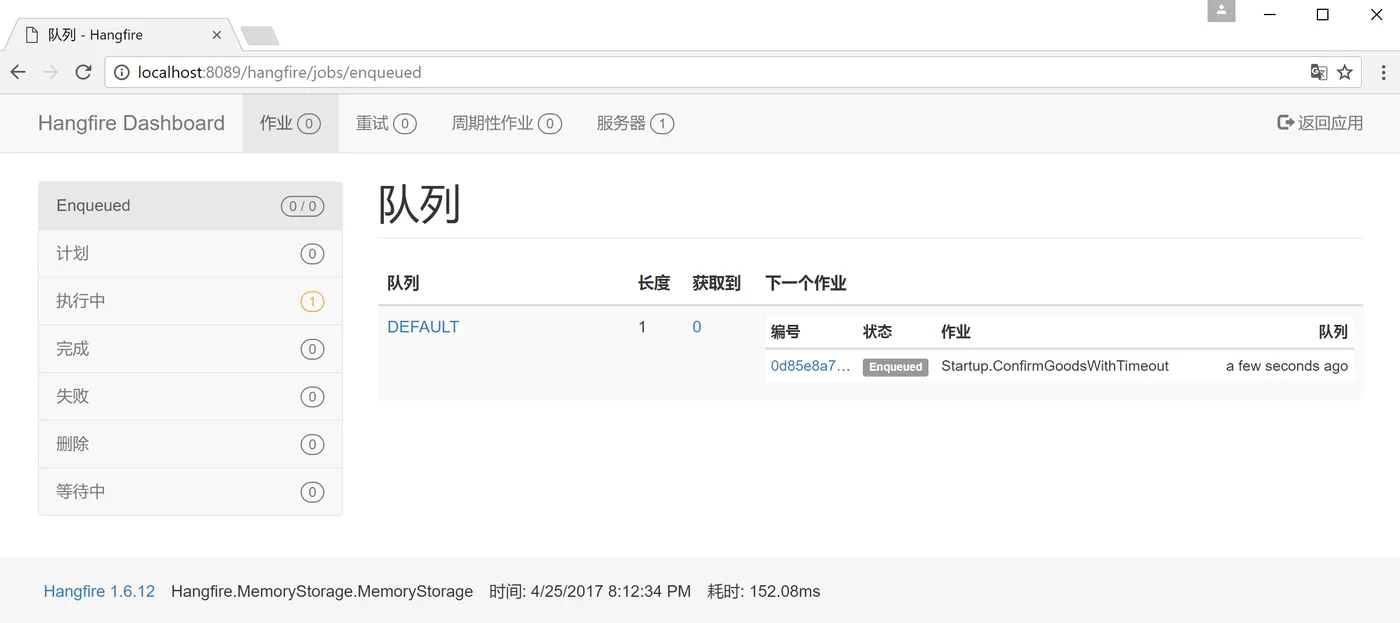Screen dimensions: 1400x623
Task: Open the 重试 navigation tab
Action: point(386,123)
